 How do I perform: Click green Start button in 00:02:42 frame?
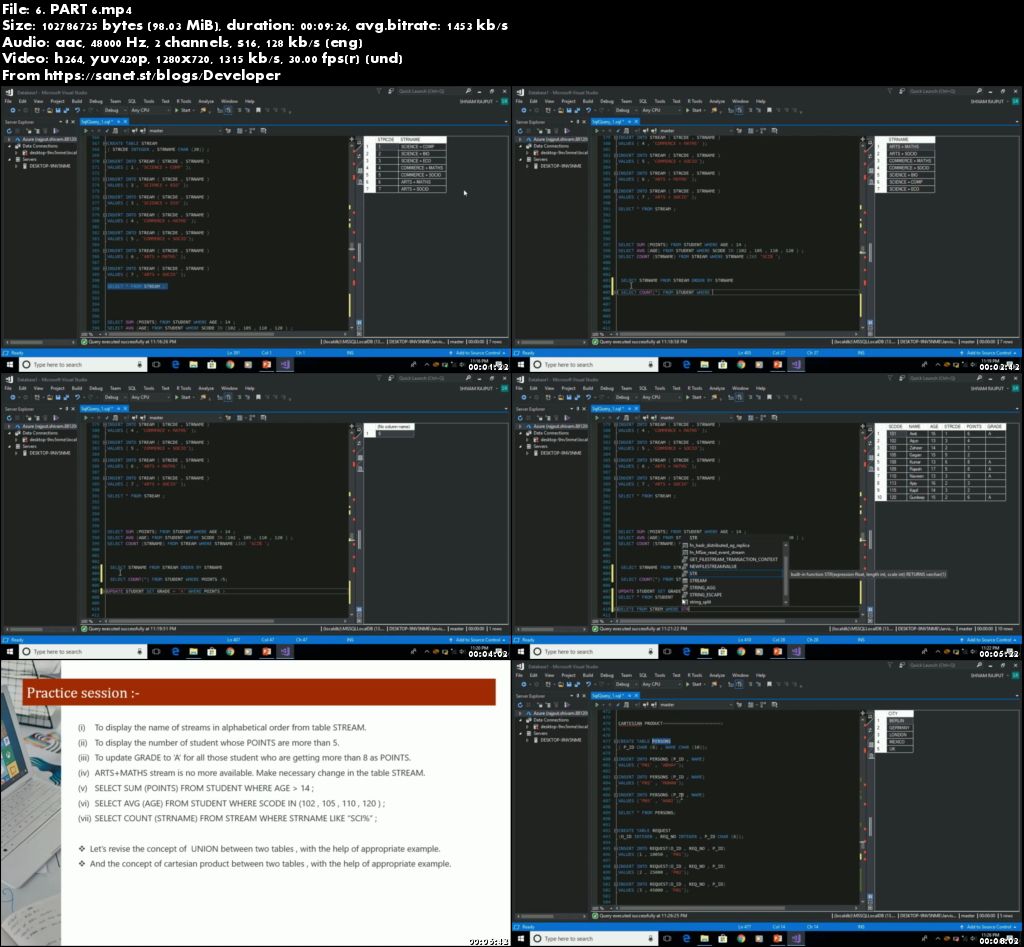tap(694, 110)
